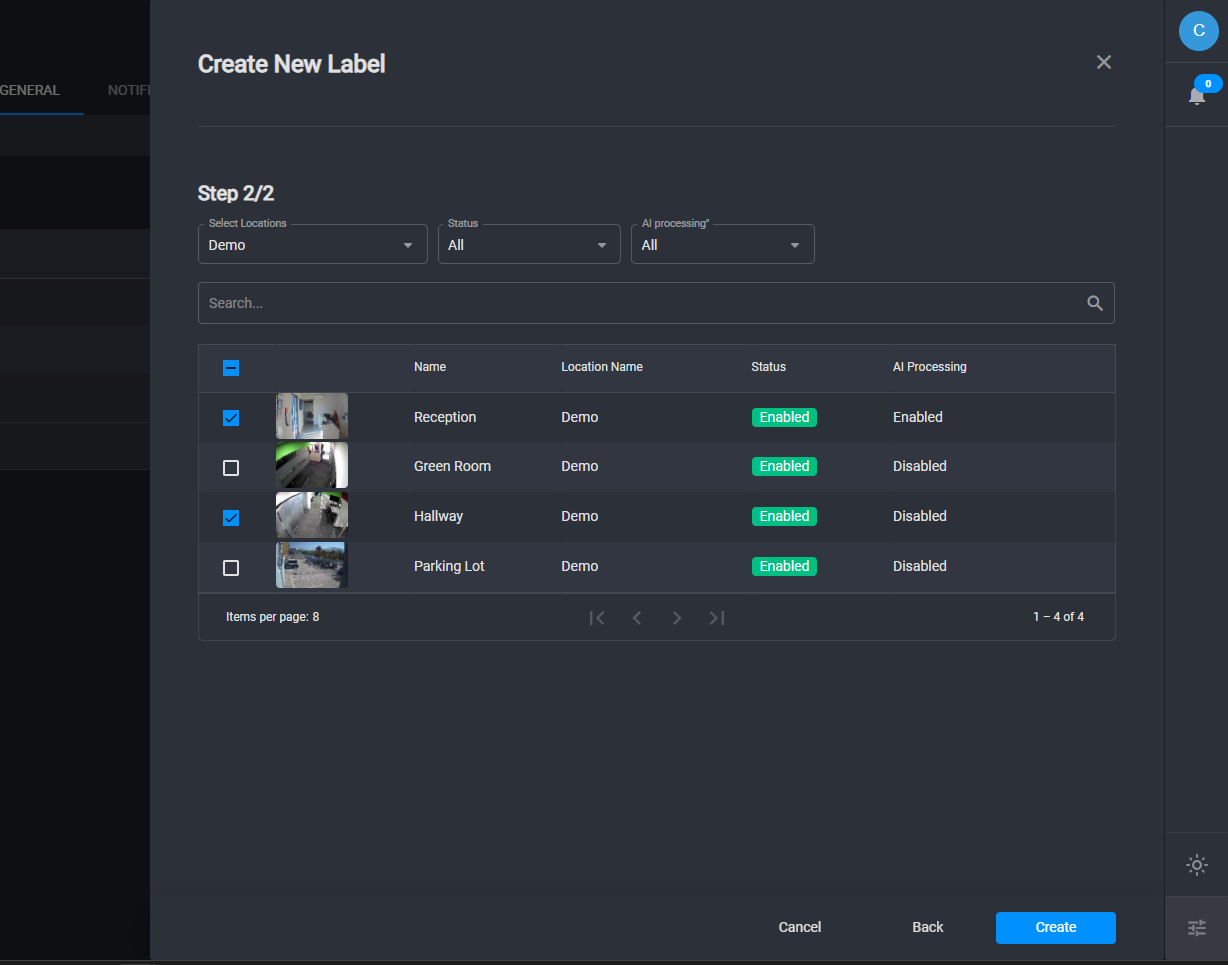Screen dimensions: 1228x965
Task: Click the Enabled status badge for Hallway
Action: [x=784, y=516]
